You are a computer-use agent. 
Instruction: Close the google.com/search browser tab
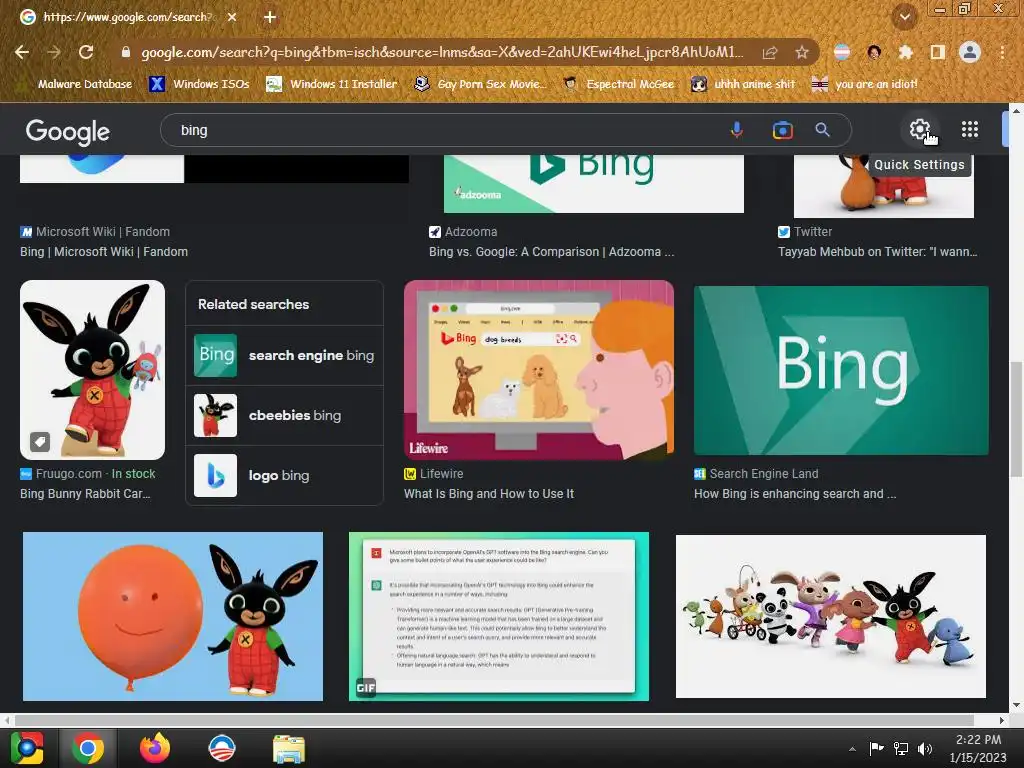[x=232, y=17]
